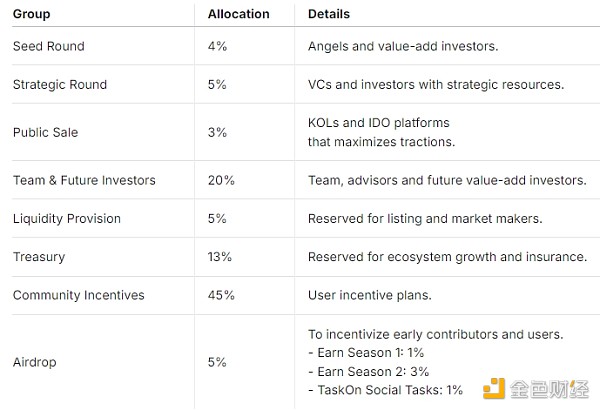Click the Allocation column header
The image size is (600, 410).
238,15
